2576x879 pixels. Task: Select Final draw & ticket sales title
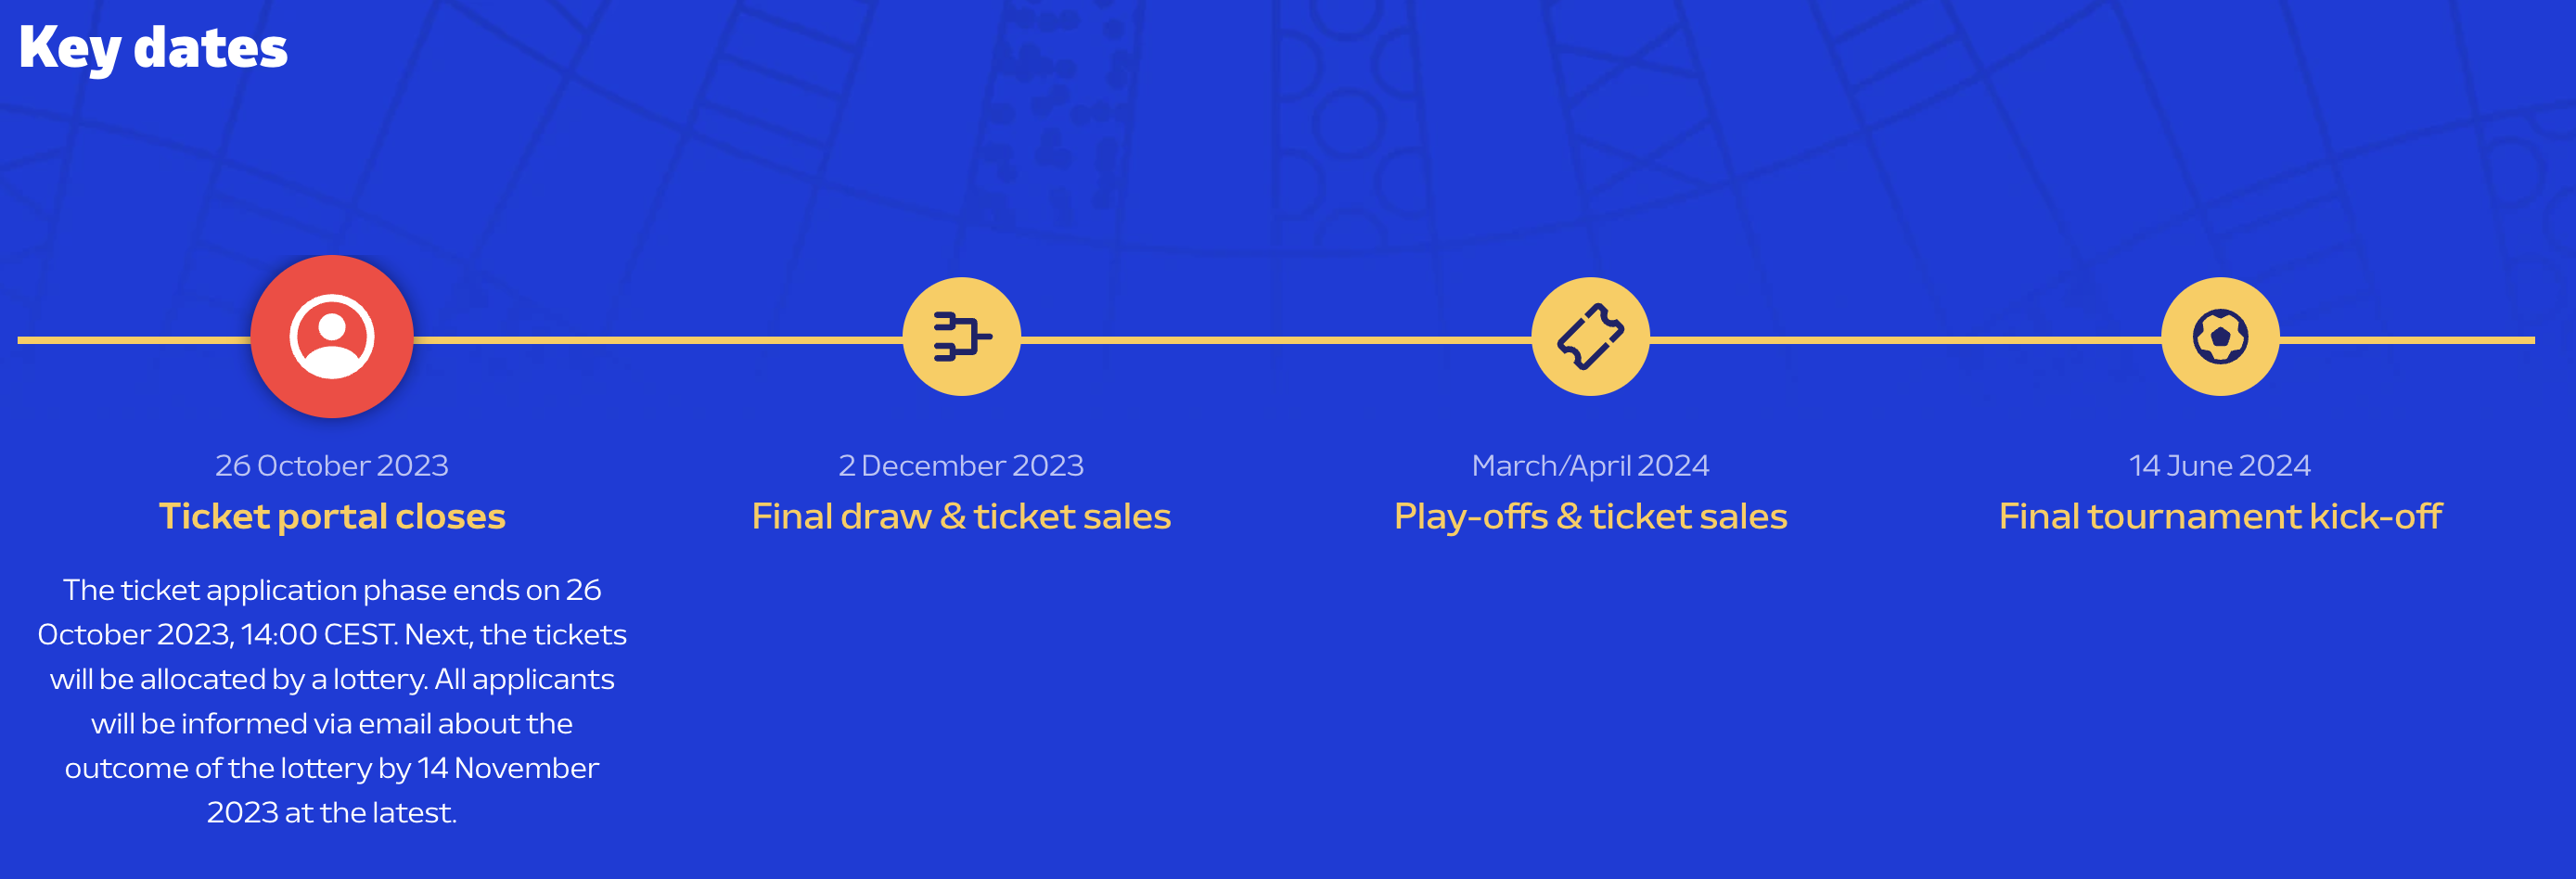coord(961,516)
